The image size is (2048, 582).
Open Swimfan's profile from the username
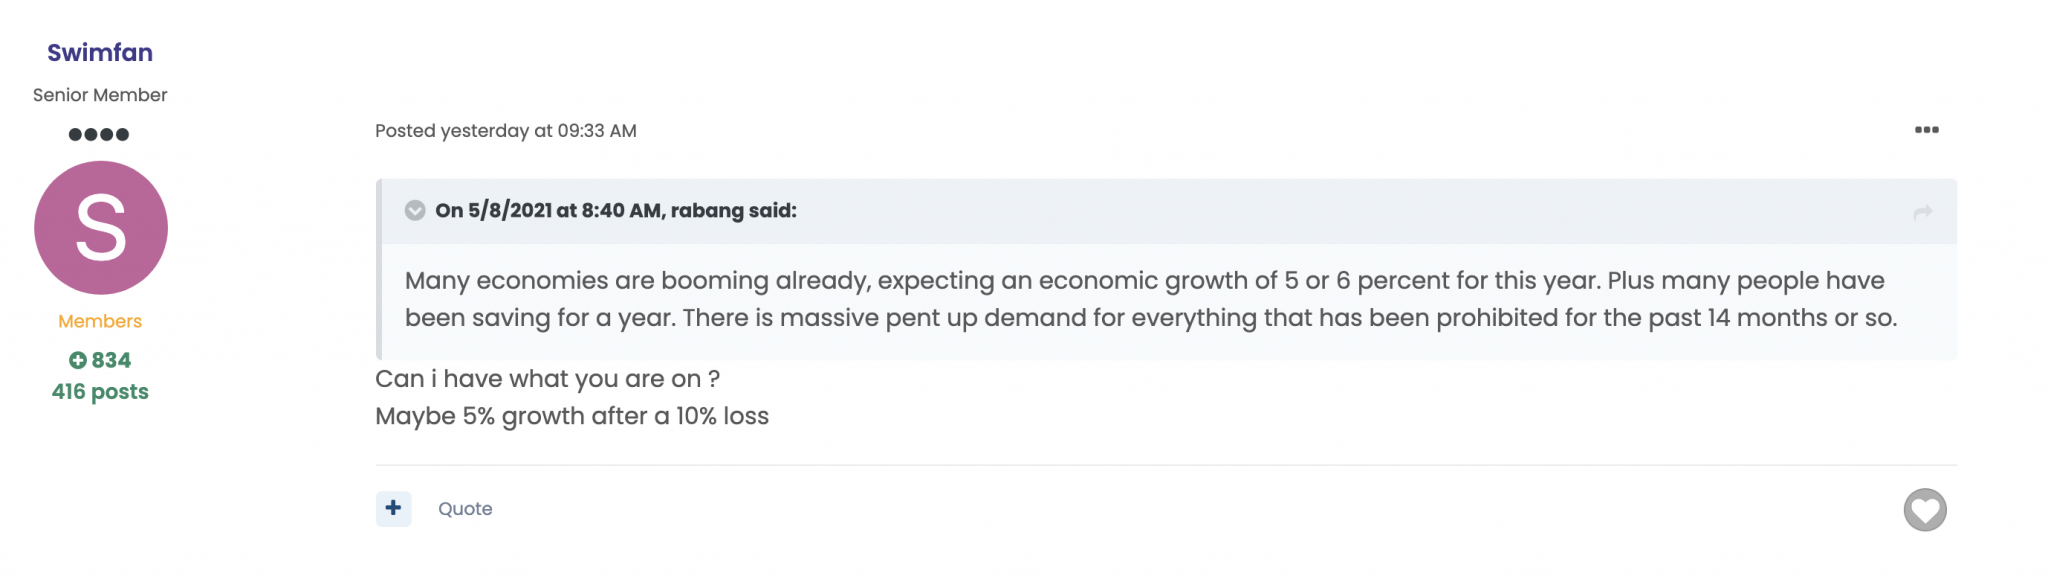[x=100, y=53]
